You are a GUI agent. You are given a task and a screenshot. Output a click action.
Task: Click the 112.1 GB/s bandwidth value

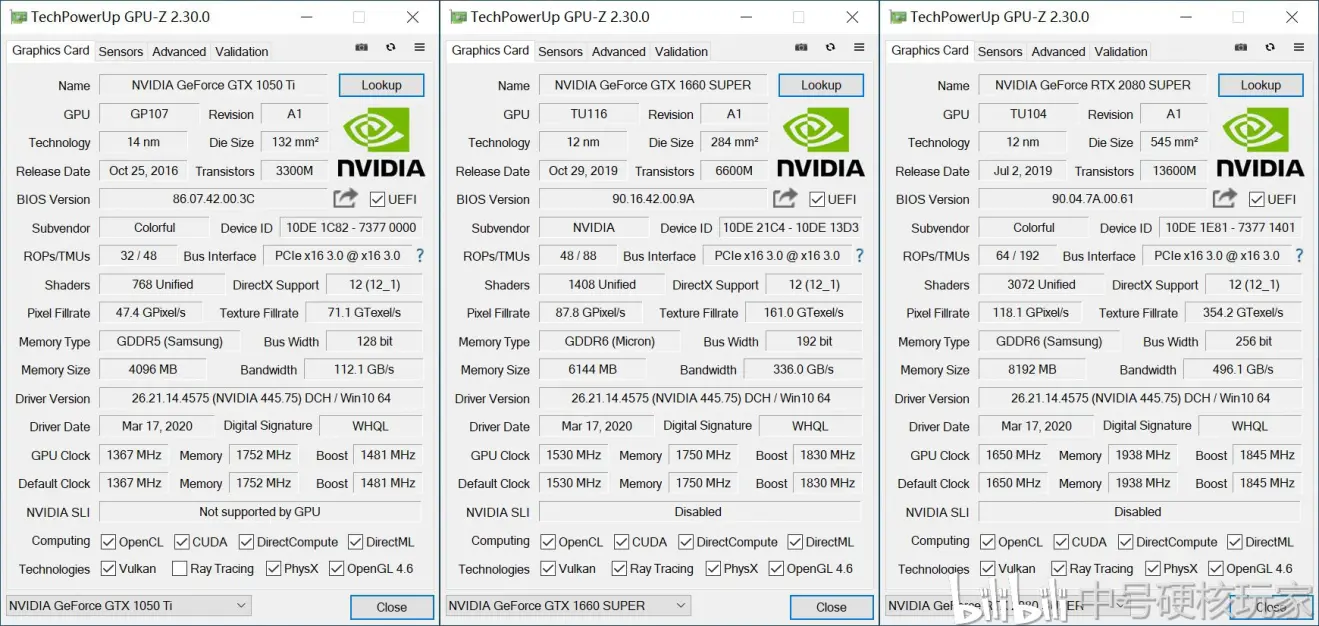pos(364,369)
